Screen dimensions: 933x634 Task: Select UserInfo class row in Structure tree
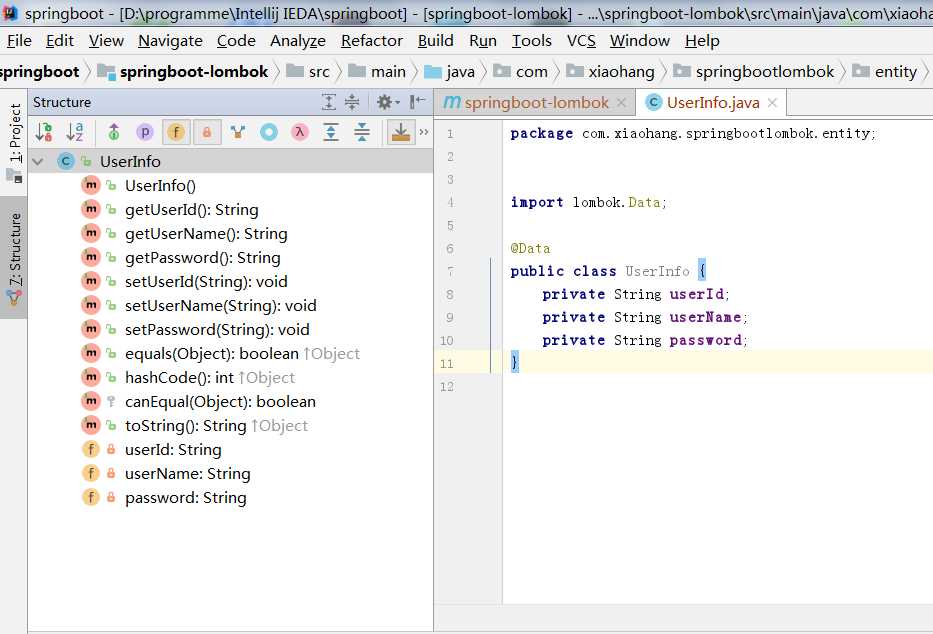(230, 161)
